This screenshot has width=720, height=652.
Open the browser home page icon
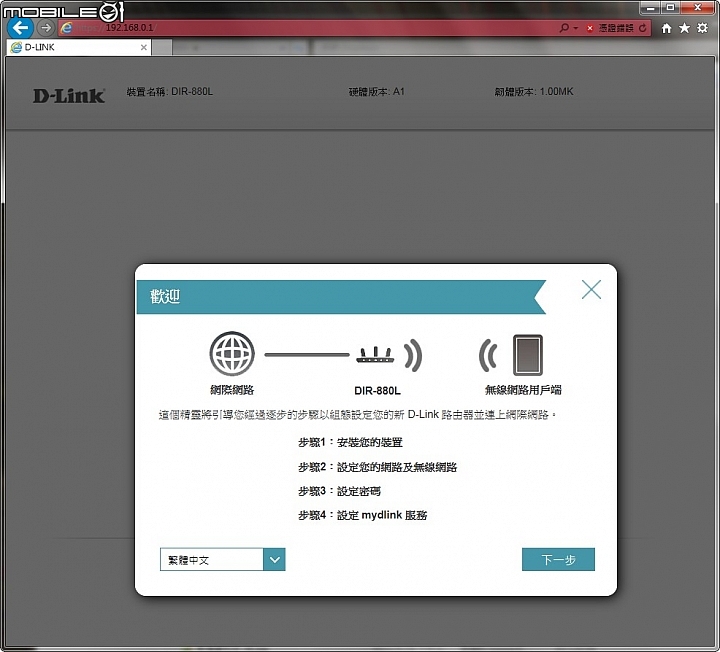666,28
